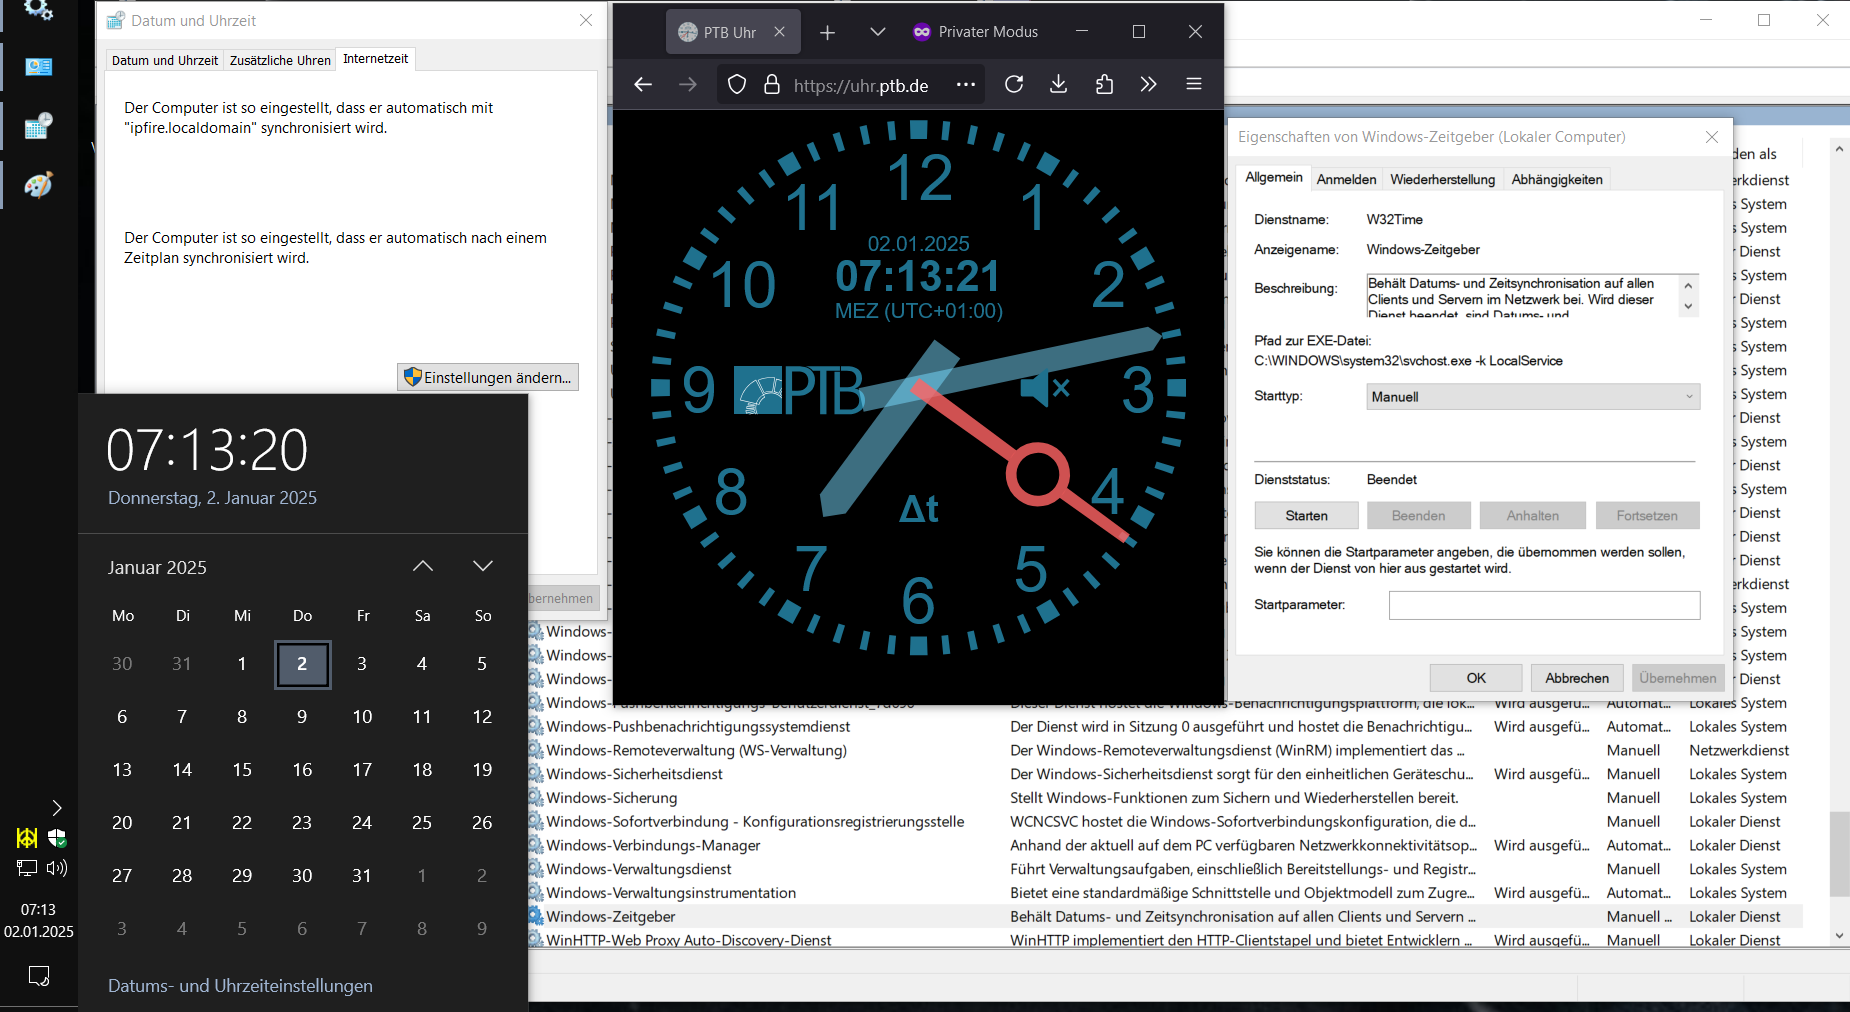This screenshot has width=1850, height=1012.
Task: Open Datums- und Uhrzeiteinstellungen link
Action: coord(240,986)
